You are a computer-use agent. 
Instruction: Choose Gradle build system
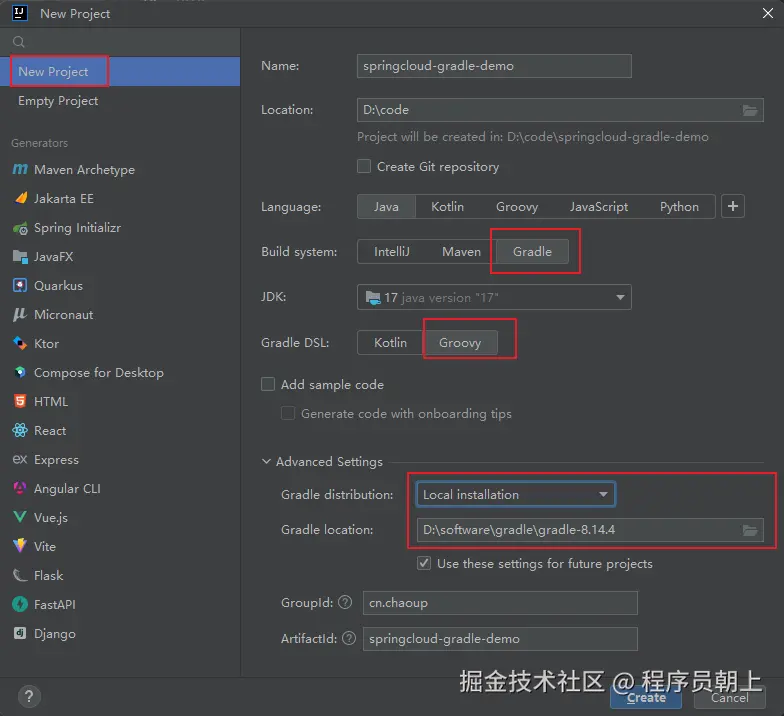point(532,252)
